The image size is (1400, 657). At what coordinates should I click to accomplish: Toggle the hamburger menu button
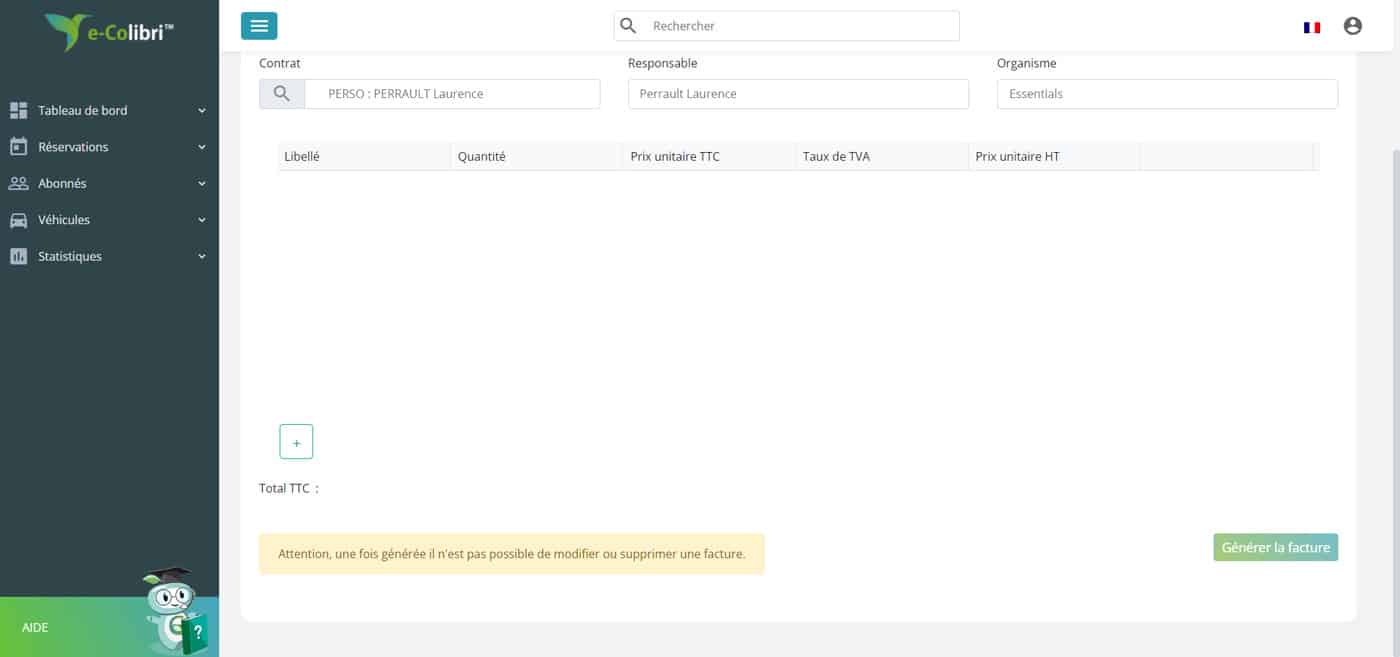tap(259, 26)
